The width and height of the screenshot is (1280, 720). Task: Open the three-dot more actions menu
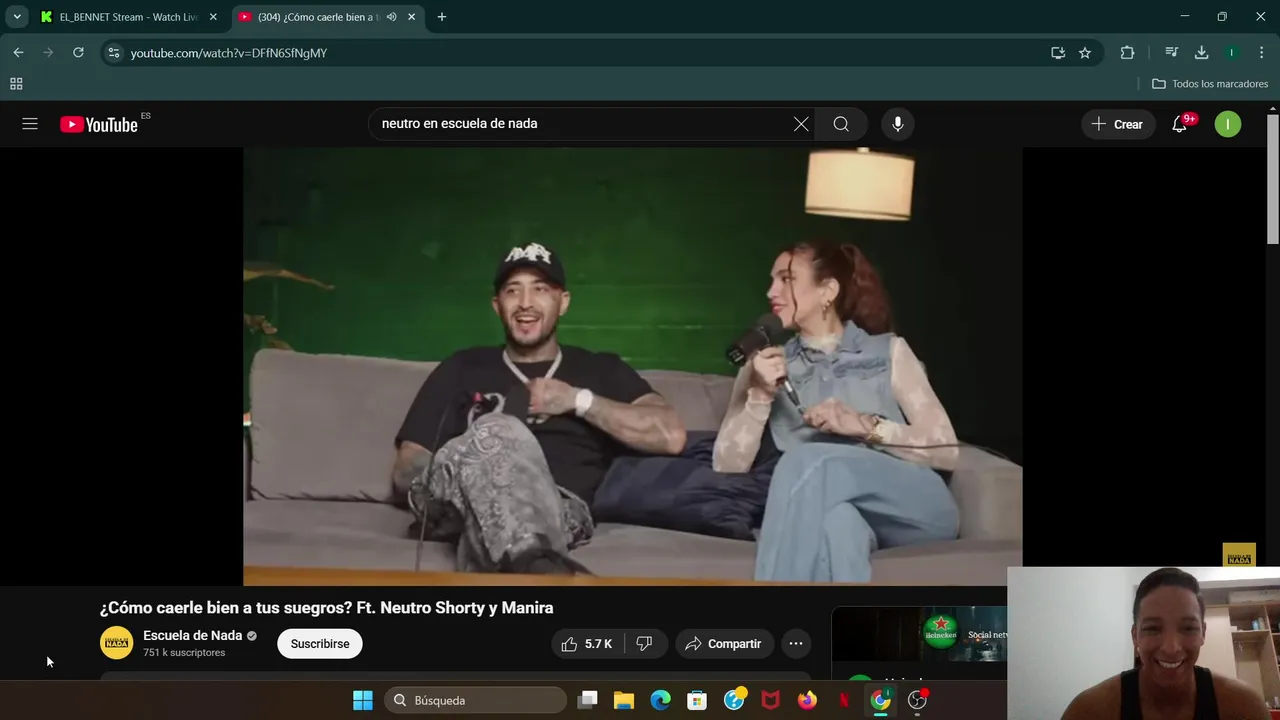796,644
